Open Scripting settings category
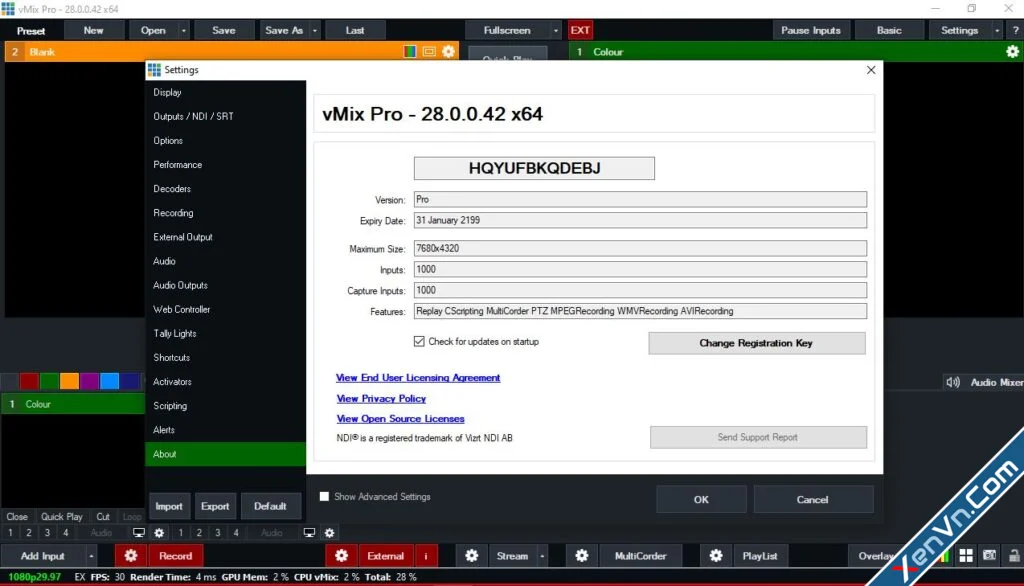Screen dimensions: 1024x586 coord(225,406)
